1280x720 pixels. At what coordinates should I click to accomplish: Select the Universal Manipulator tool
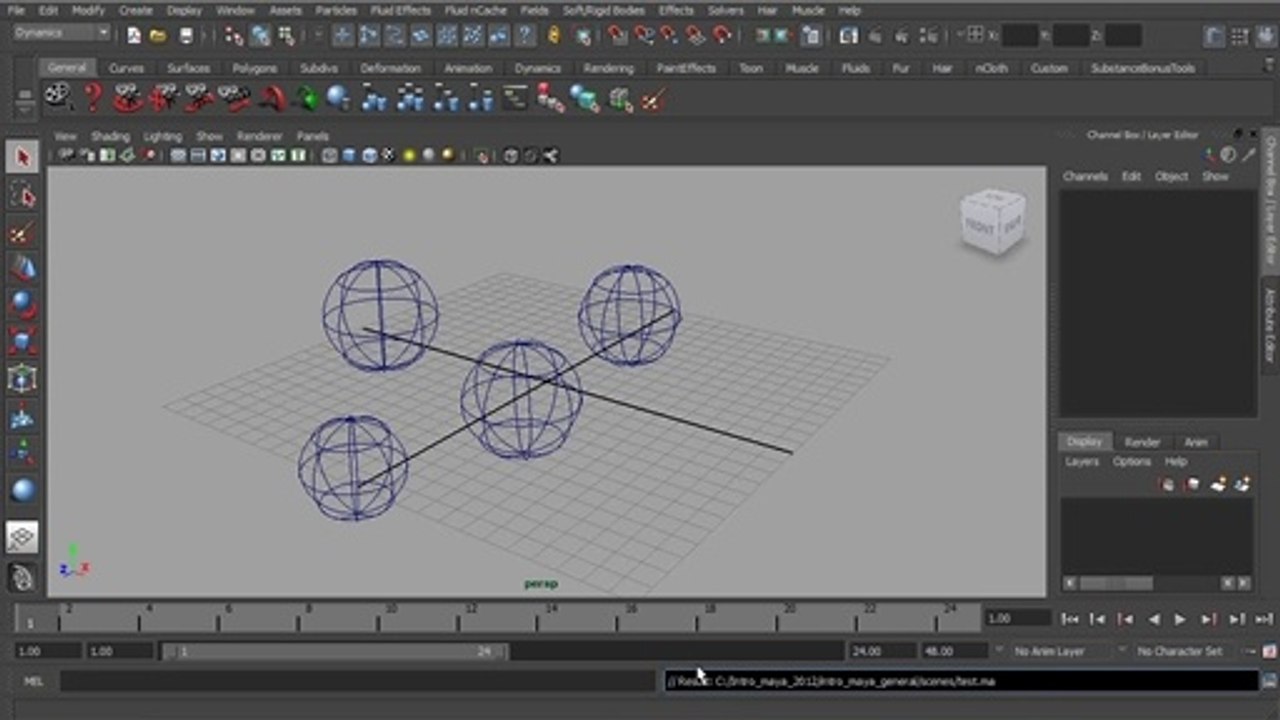tap(23, 378)
